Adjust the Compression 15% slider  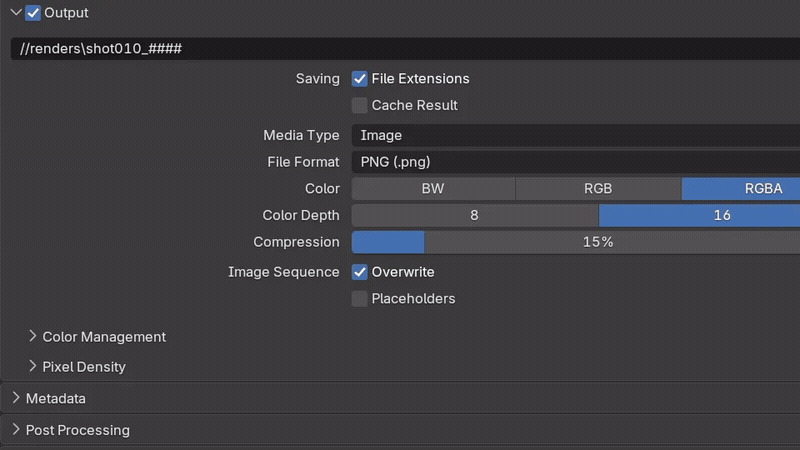pos(576,242)
